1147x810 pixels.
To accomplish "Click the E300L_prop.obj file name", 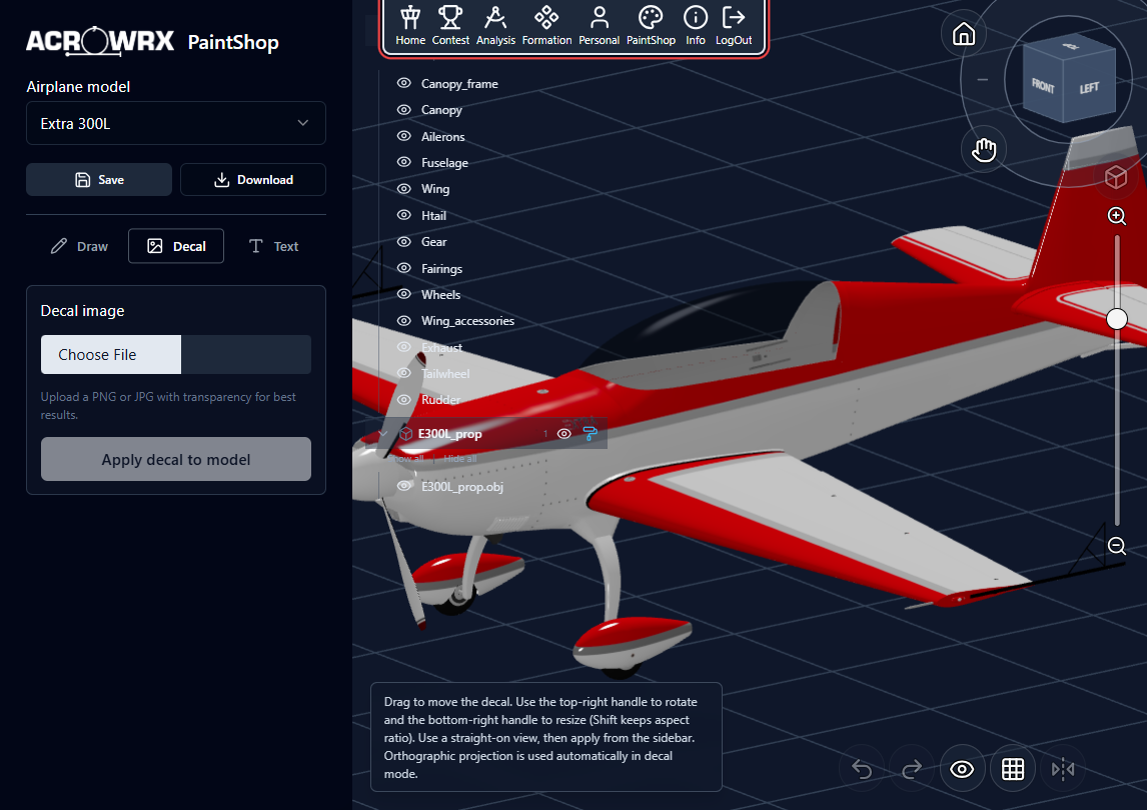I will tap(462, 487).
